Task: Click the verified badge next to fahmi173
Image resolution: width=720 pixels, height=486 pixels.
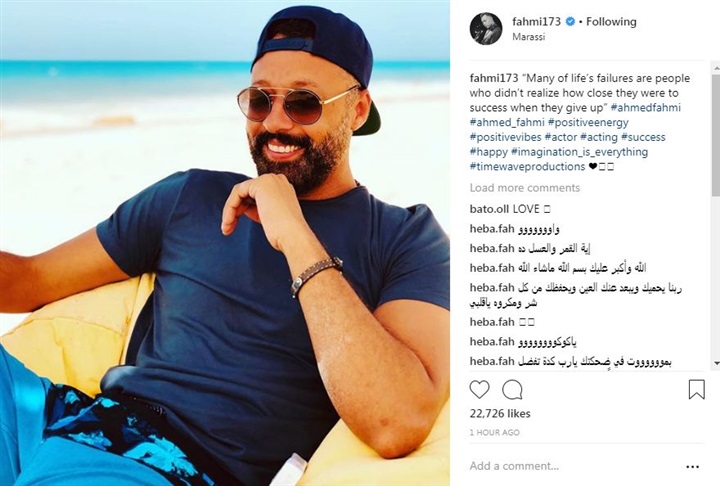Action: [x=570, y=22]
